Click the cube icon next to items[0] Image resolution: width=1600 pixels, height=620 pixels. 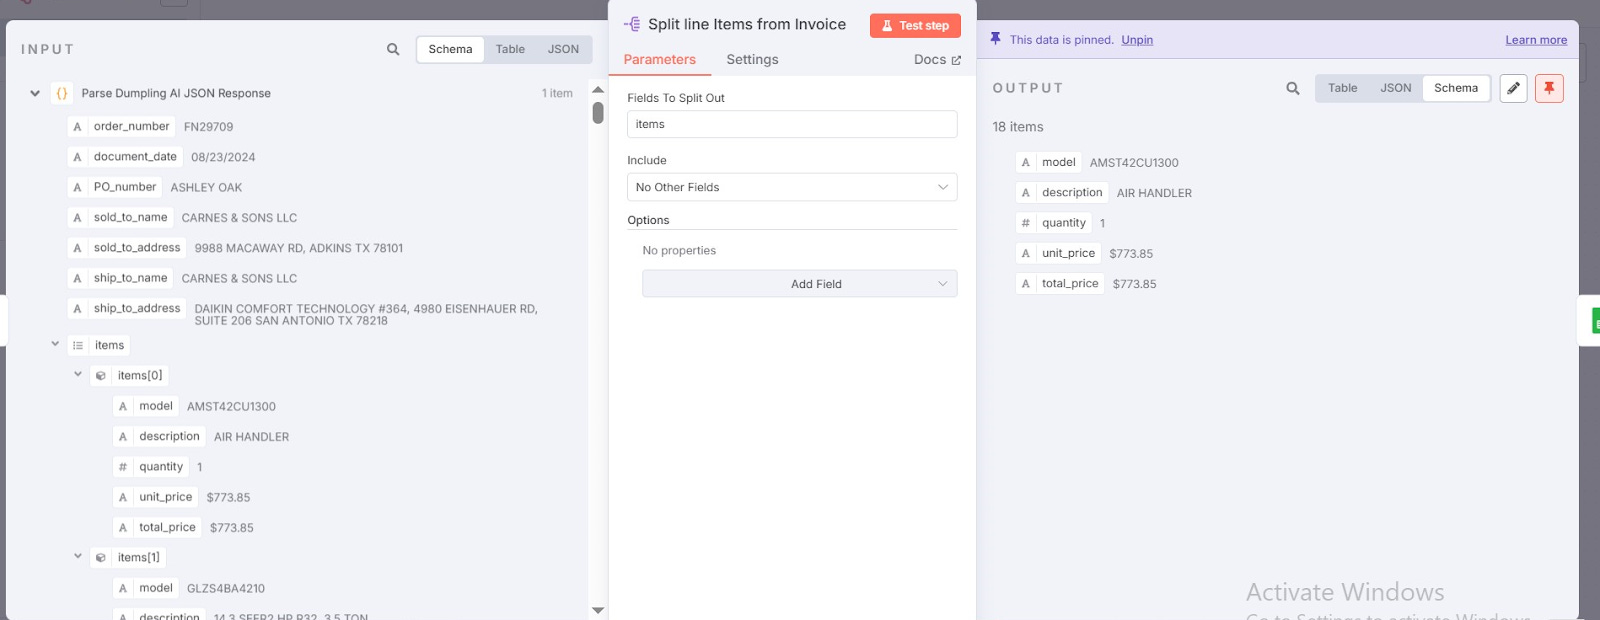(101, 376)
